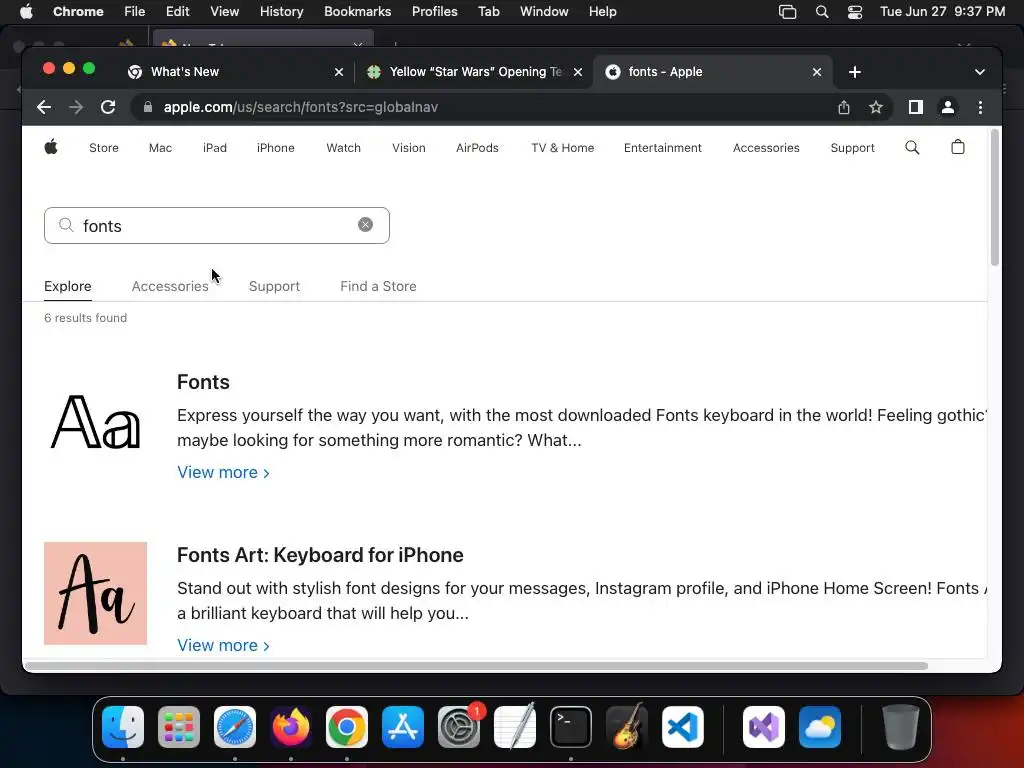Viewport: 1024px width, 768px height.
Task: Toggle the Chrome side panel
Action: 916,107
